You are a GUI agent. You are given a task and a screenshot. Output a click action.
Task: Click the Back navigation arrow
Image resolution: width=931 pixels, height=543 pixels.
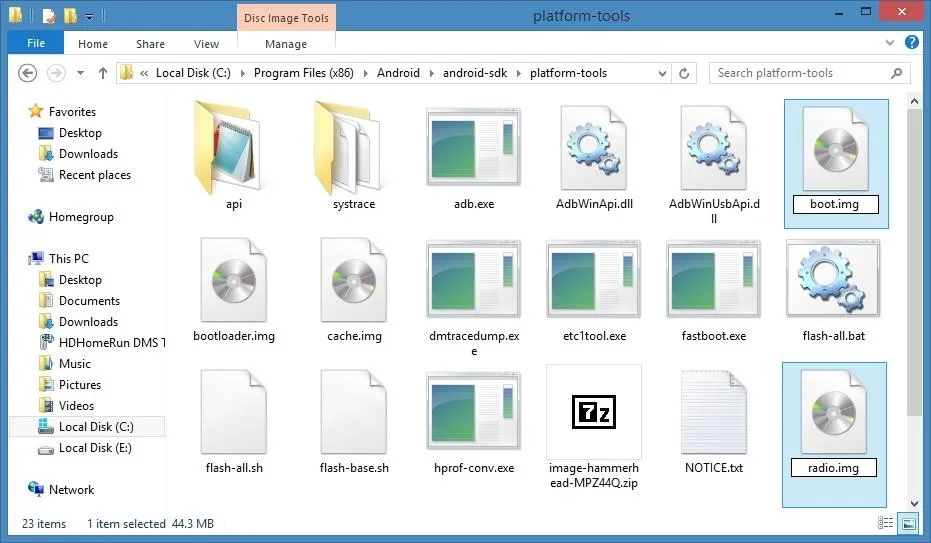[27, 73]
